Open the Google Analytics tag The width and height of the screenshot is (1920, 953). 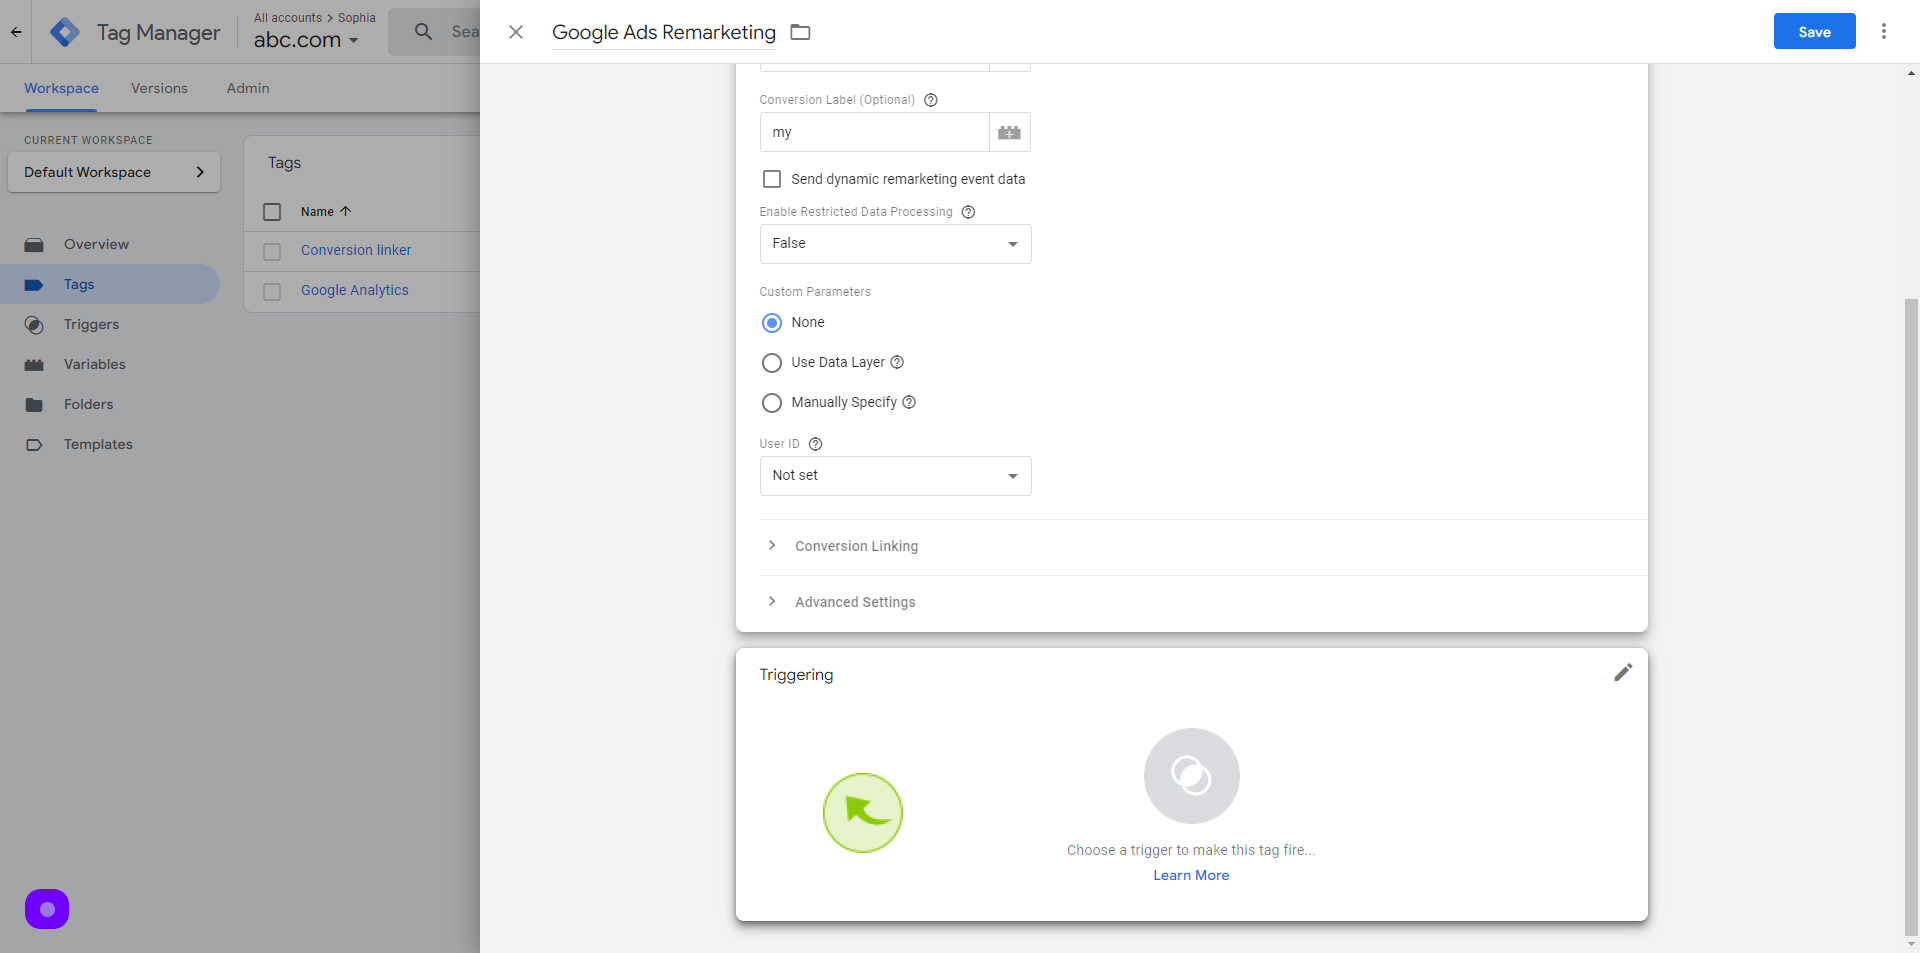pyautogui.click(x=355, y=290)
